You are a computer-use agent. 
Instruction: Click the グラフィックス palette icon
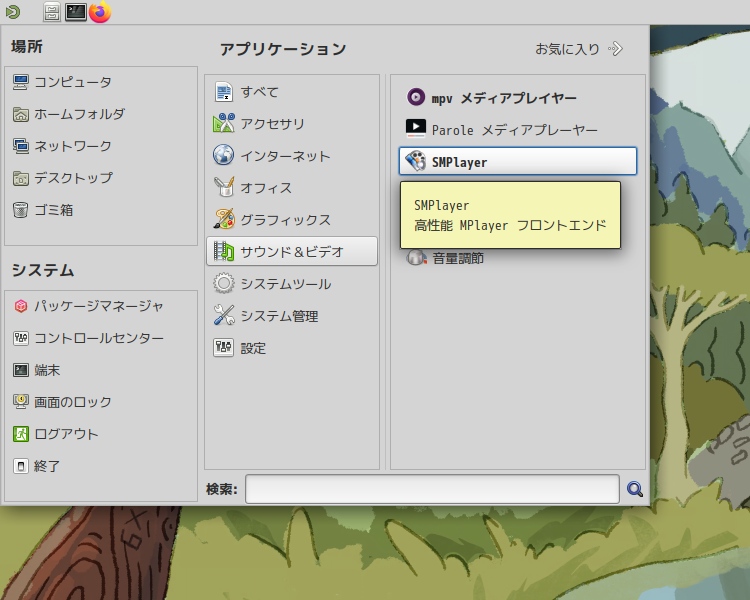pos(224,220)
